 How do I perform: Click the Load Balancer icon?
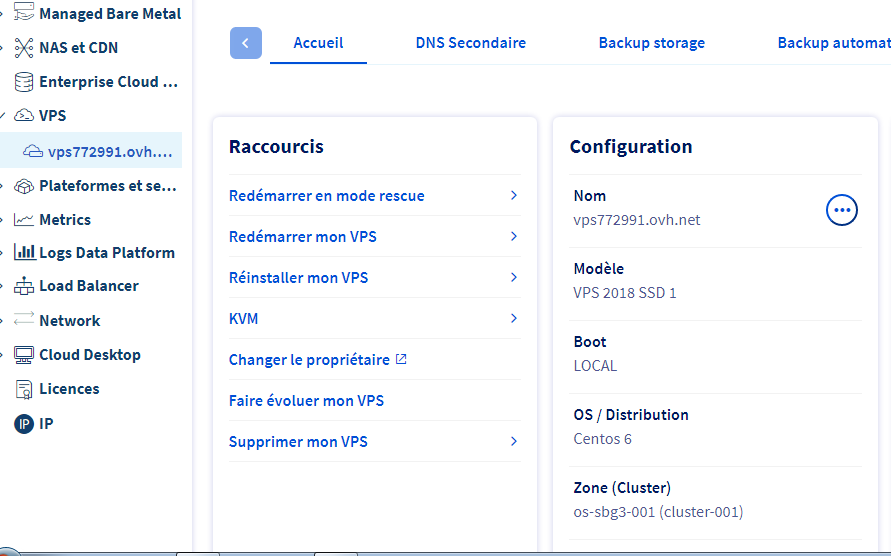coord(23,286)
